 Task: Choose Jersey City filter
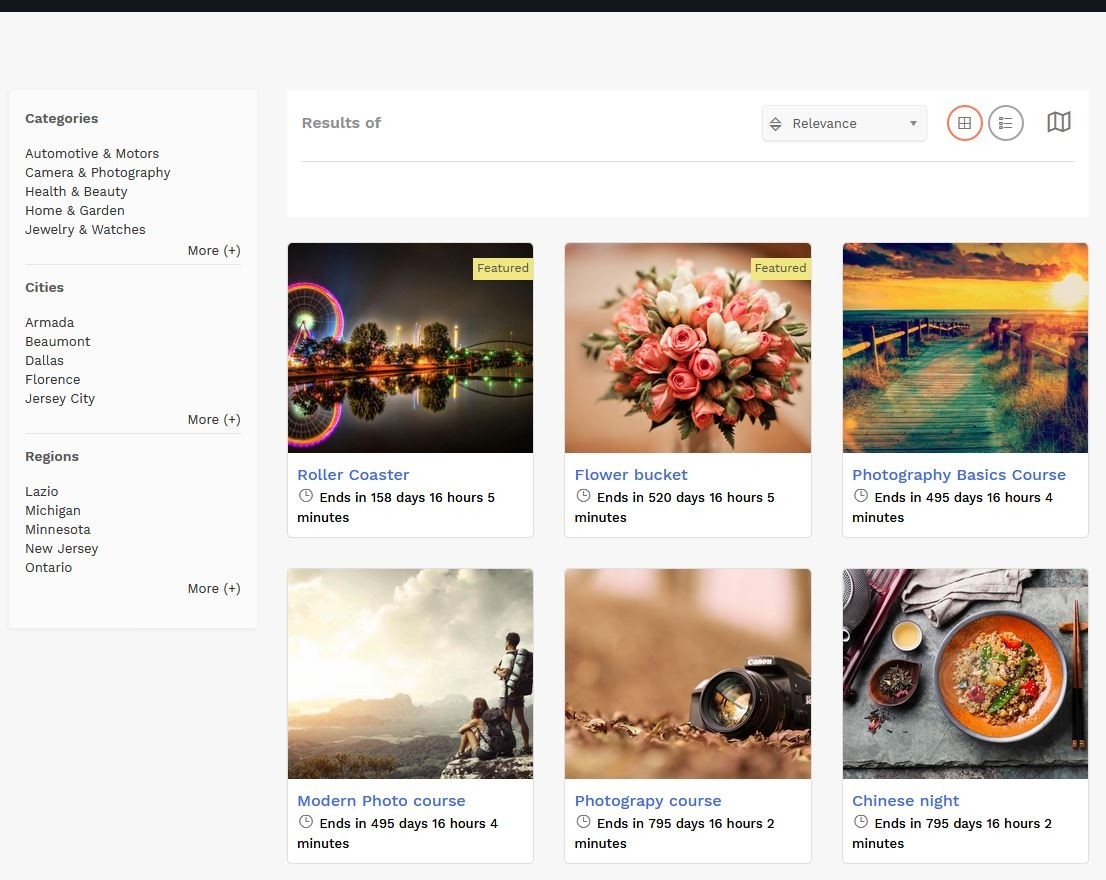point(60,399)
